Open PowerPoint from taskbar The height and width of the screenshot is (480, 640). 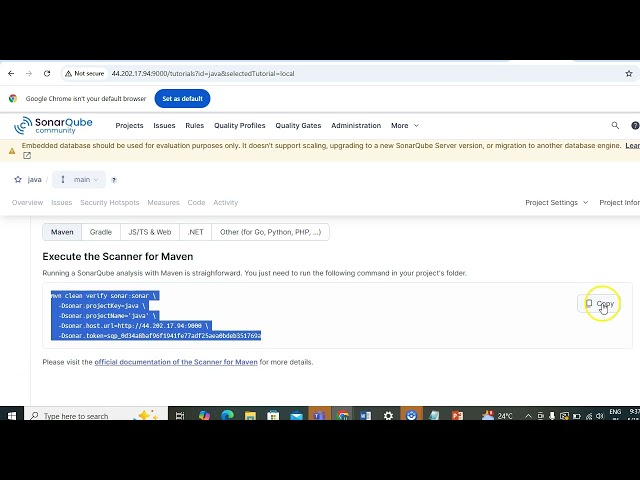pyautogui.click(x=457, y=415)
